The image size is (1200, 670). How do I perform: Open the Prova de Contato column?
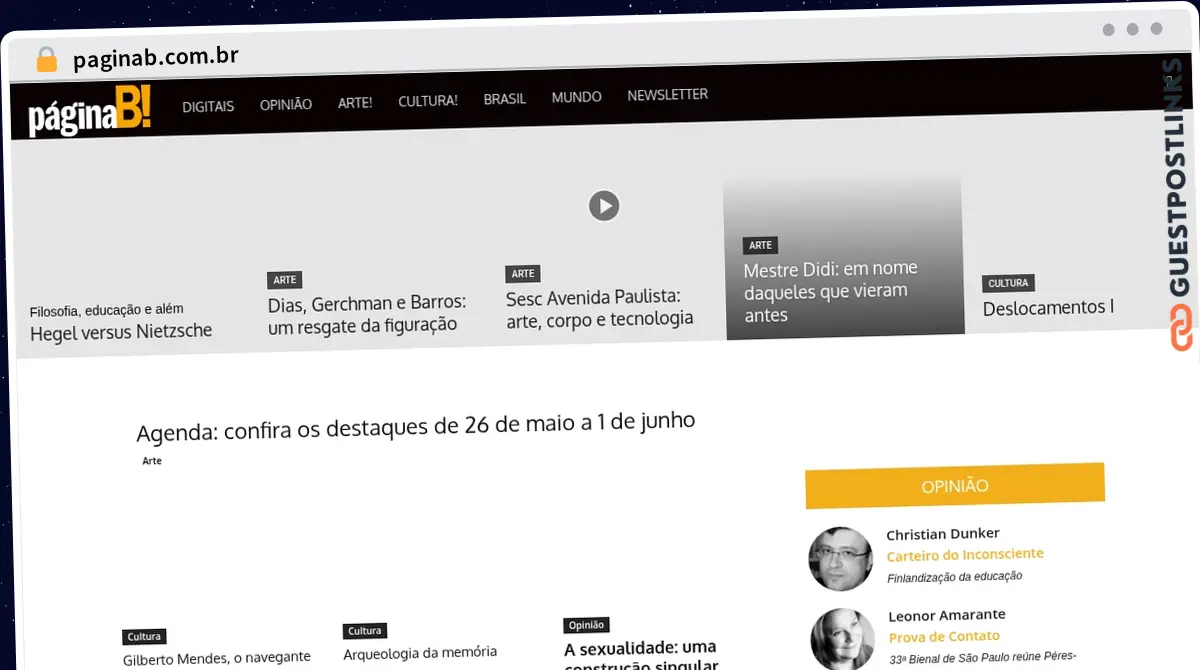click(944, 636)
